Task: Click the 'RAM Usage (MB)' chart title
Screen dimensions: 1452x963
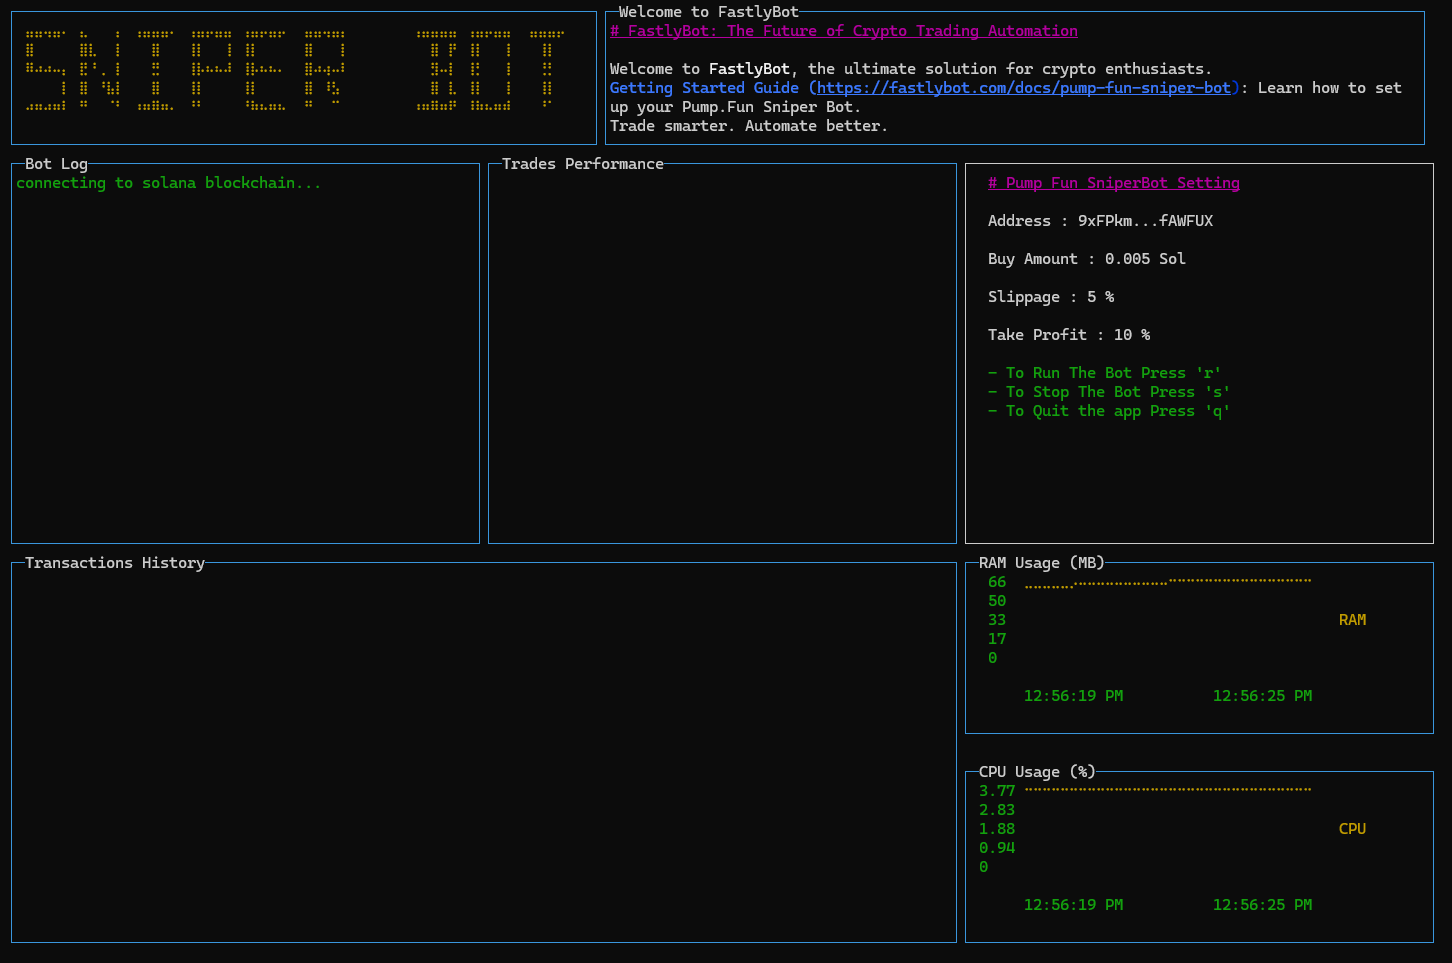Action: (x=1042, y=563)
